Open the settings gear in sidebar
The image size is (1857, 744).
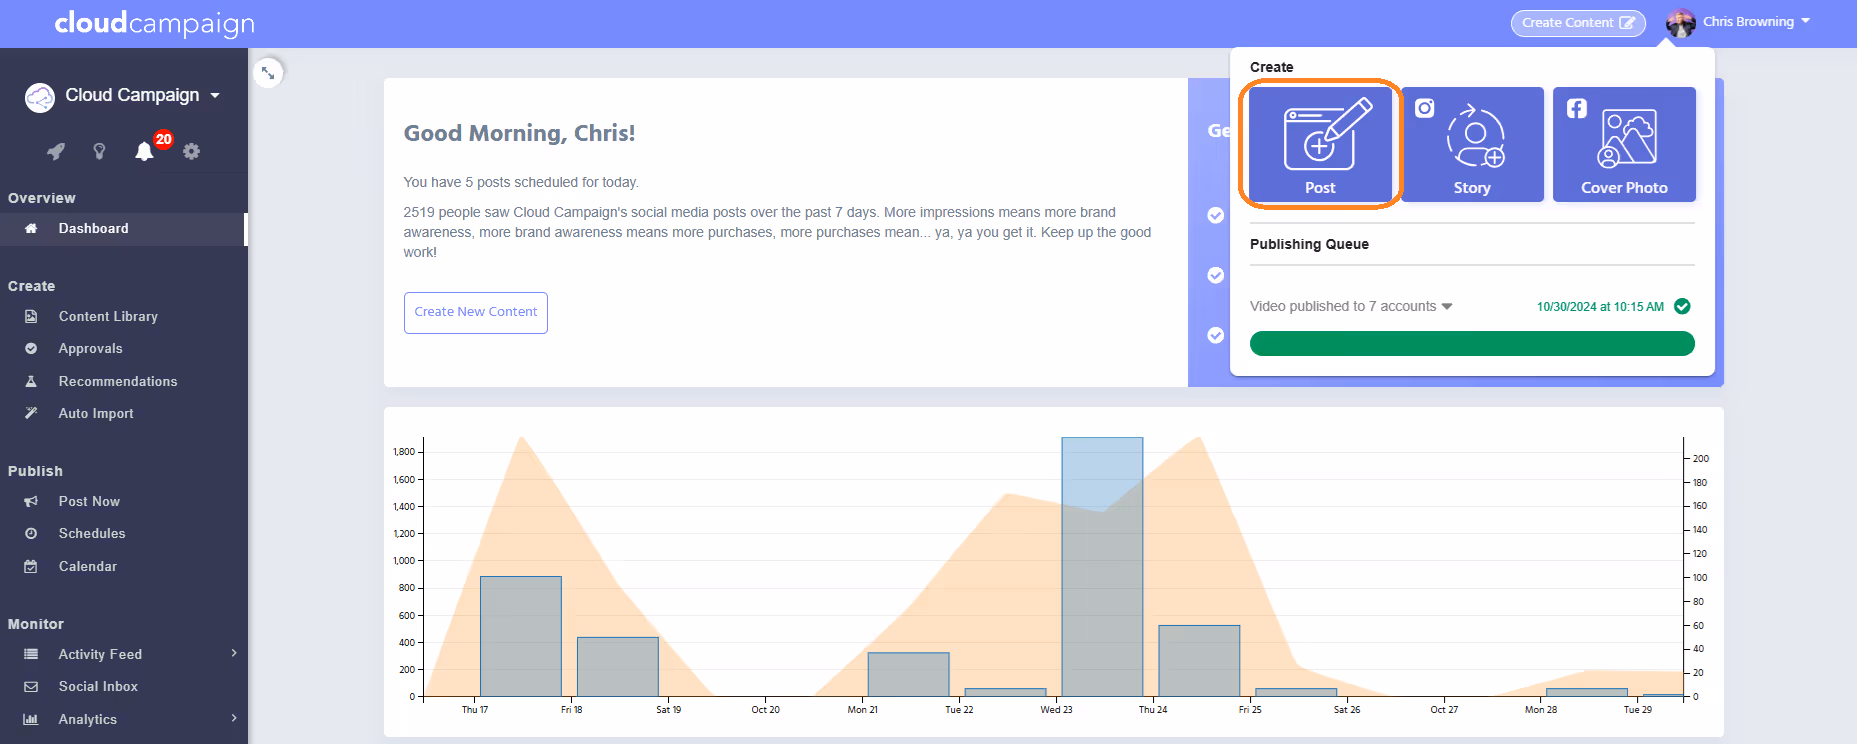[x=191, y=151]
